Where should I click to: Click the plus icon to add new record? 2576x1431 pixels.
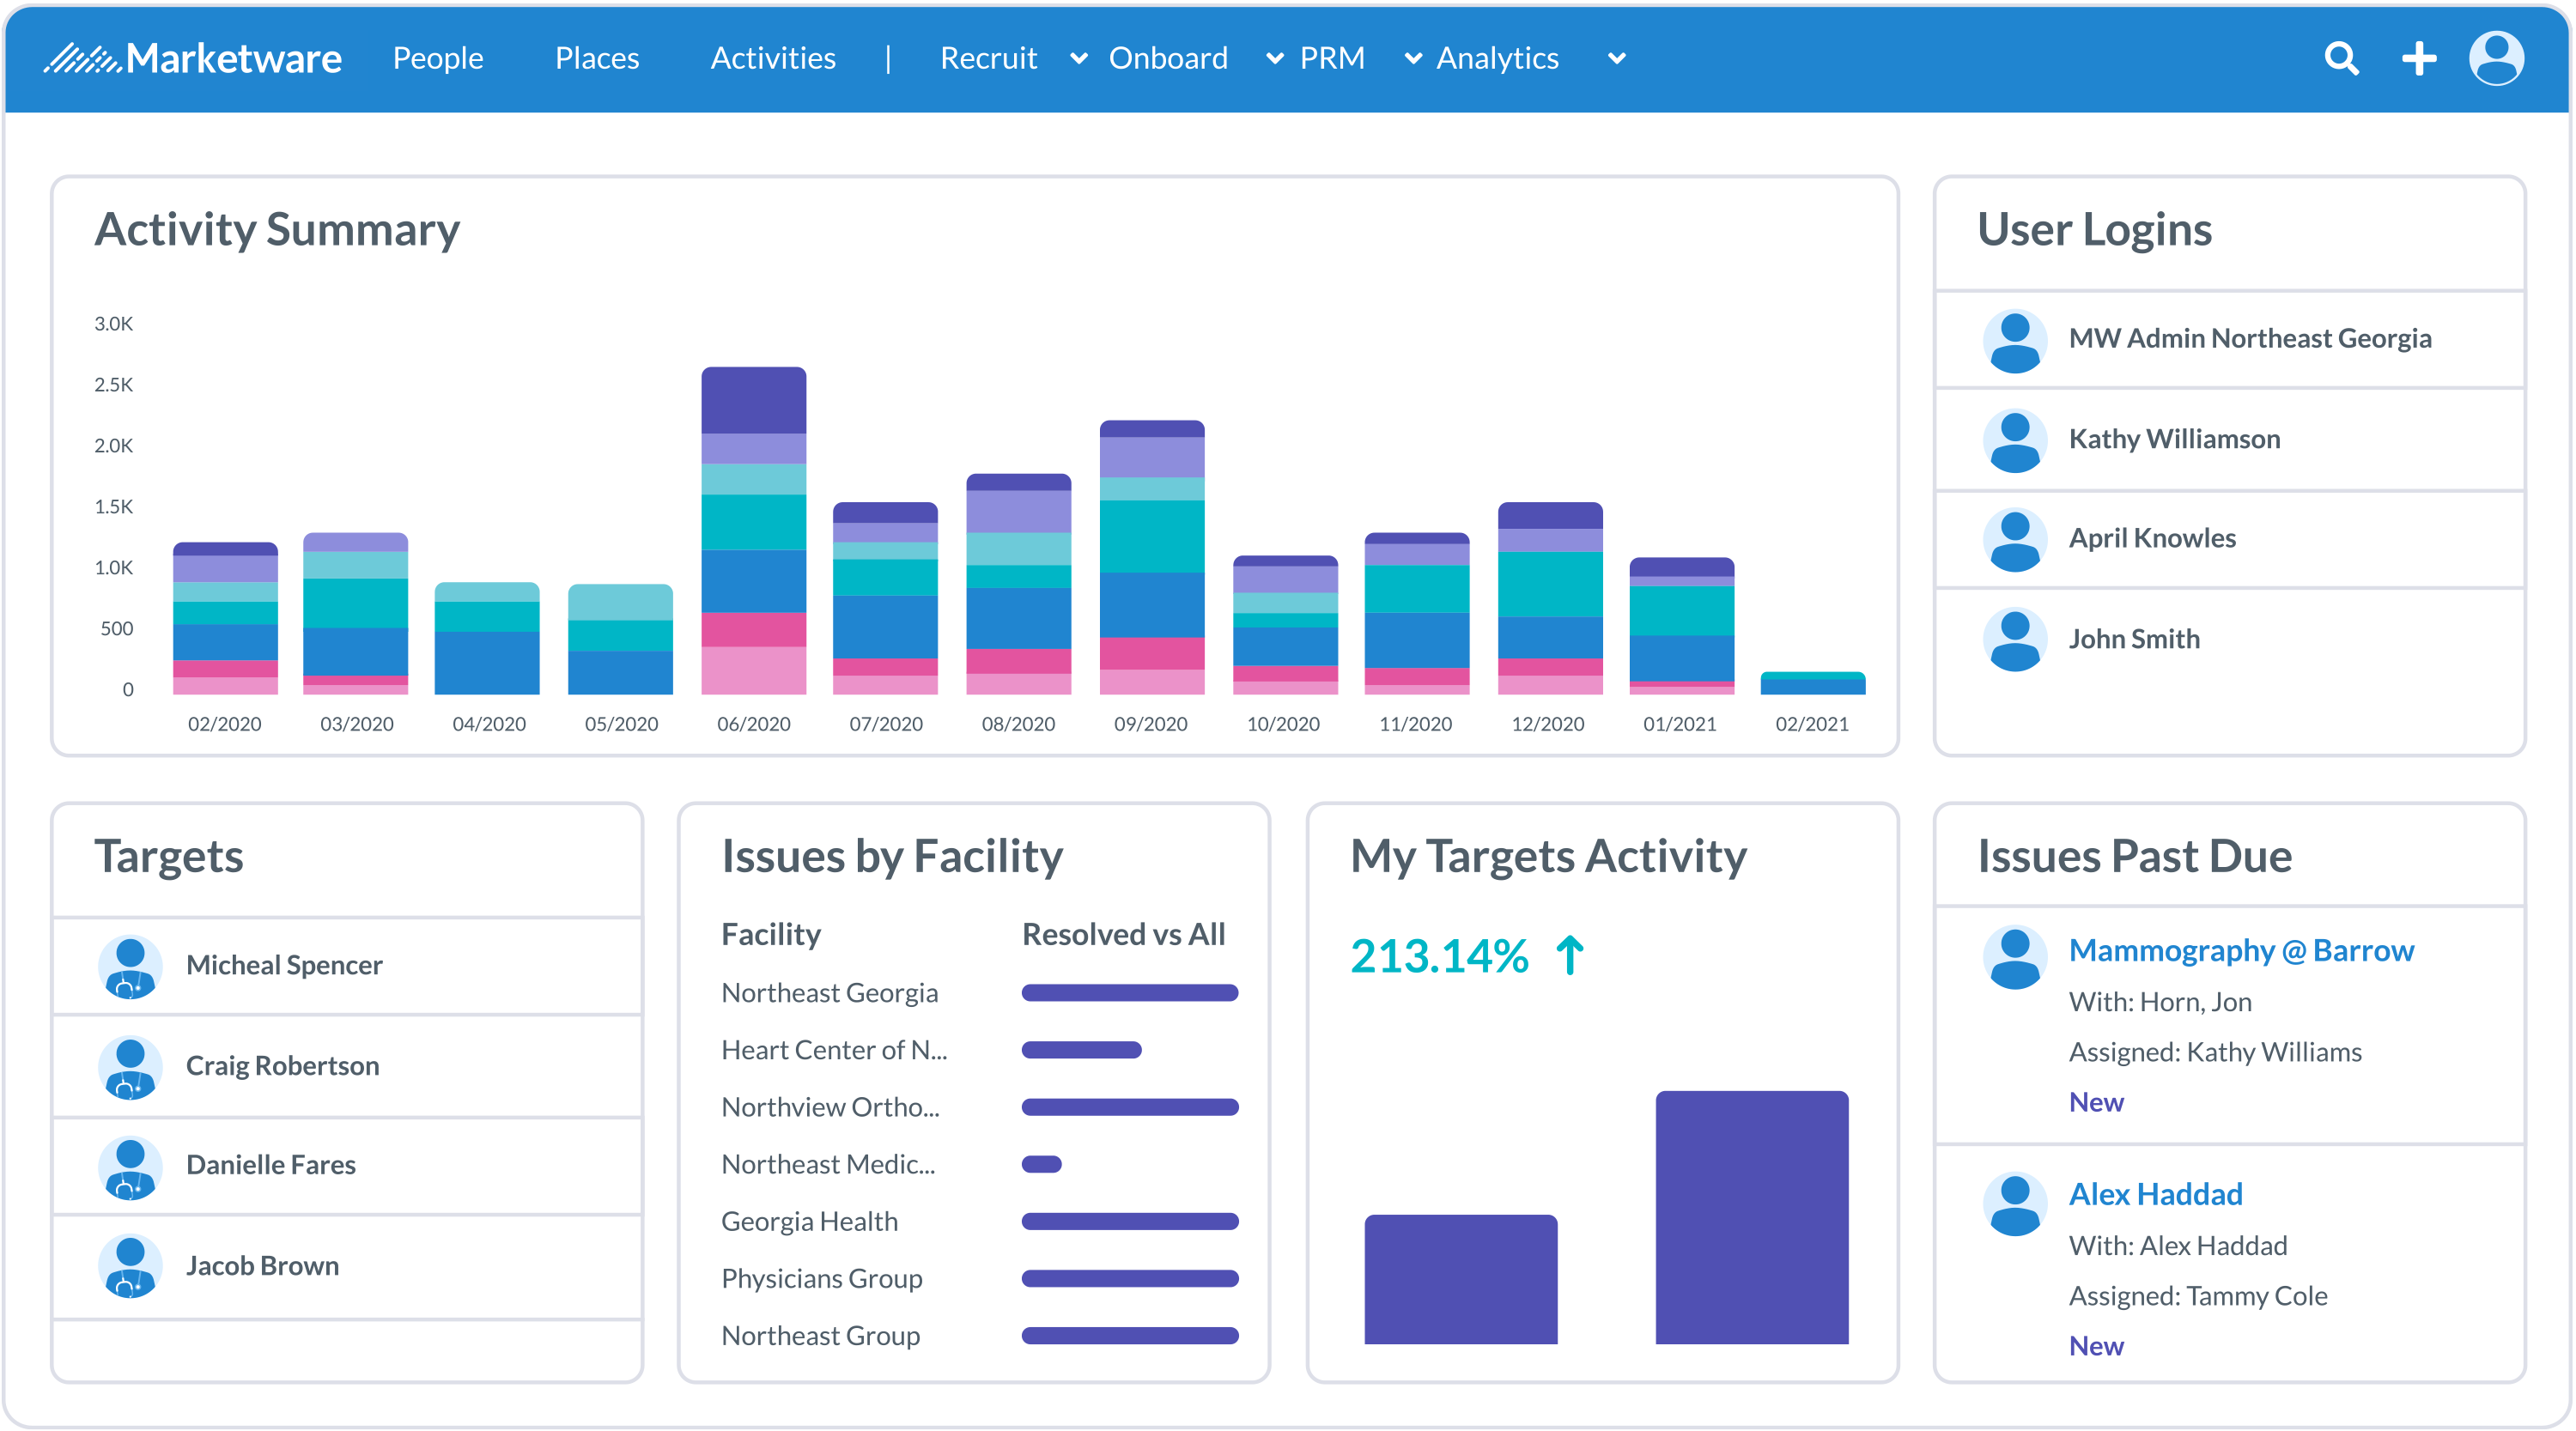pyautogui.click(x=2420, y=59)
